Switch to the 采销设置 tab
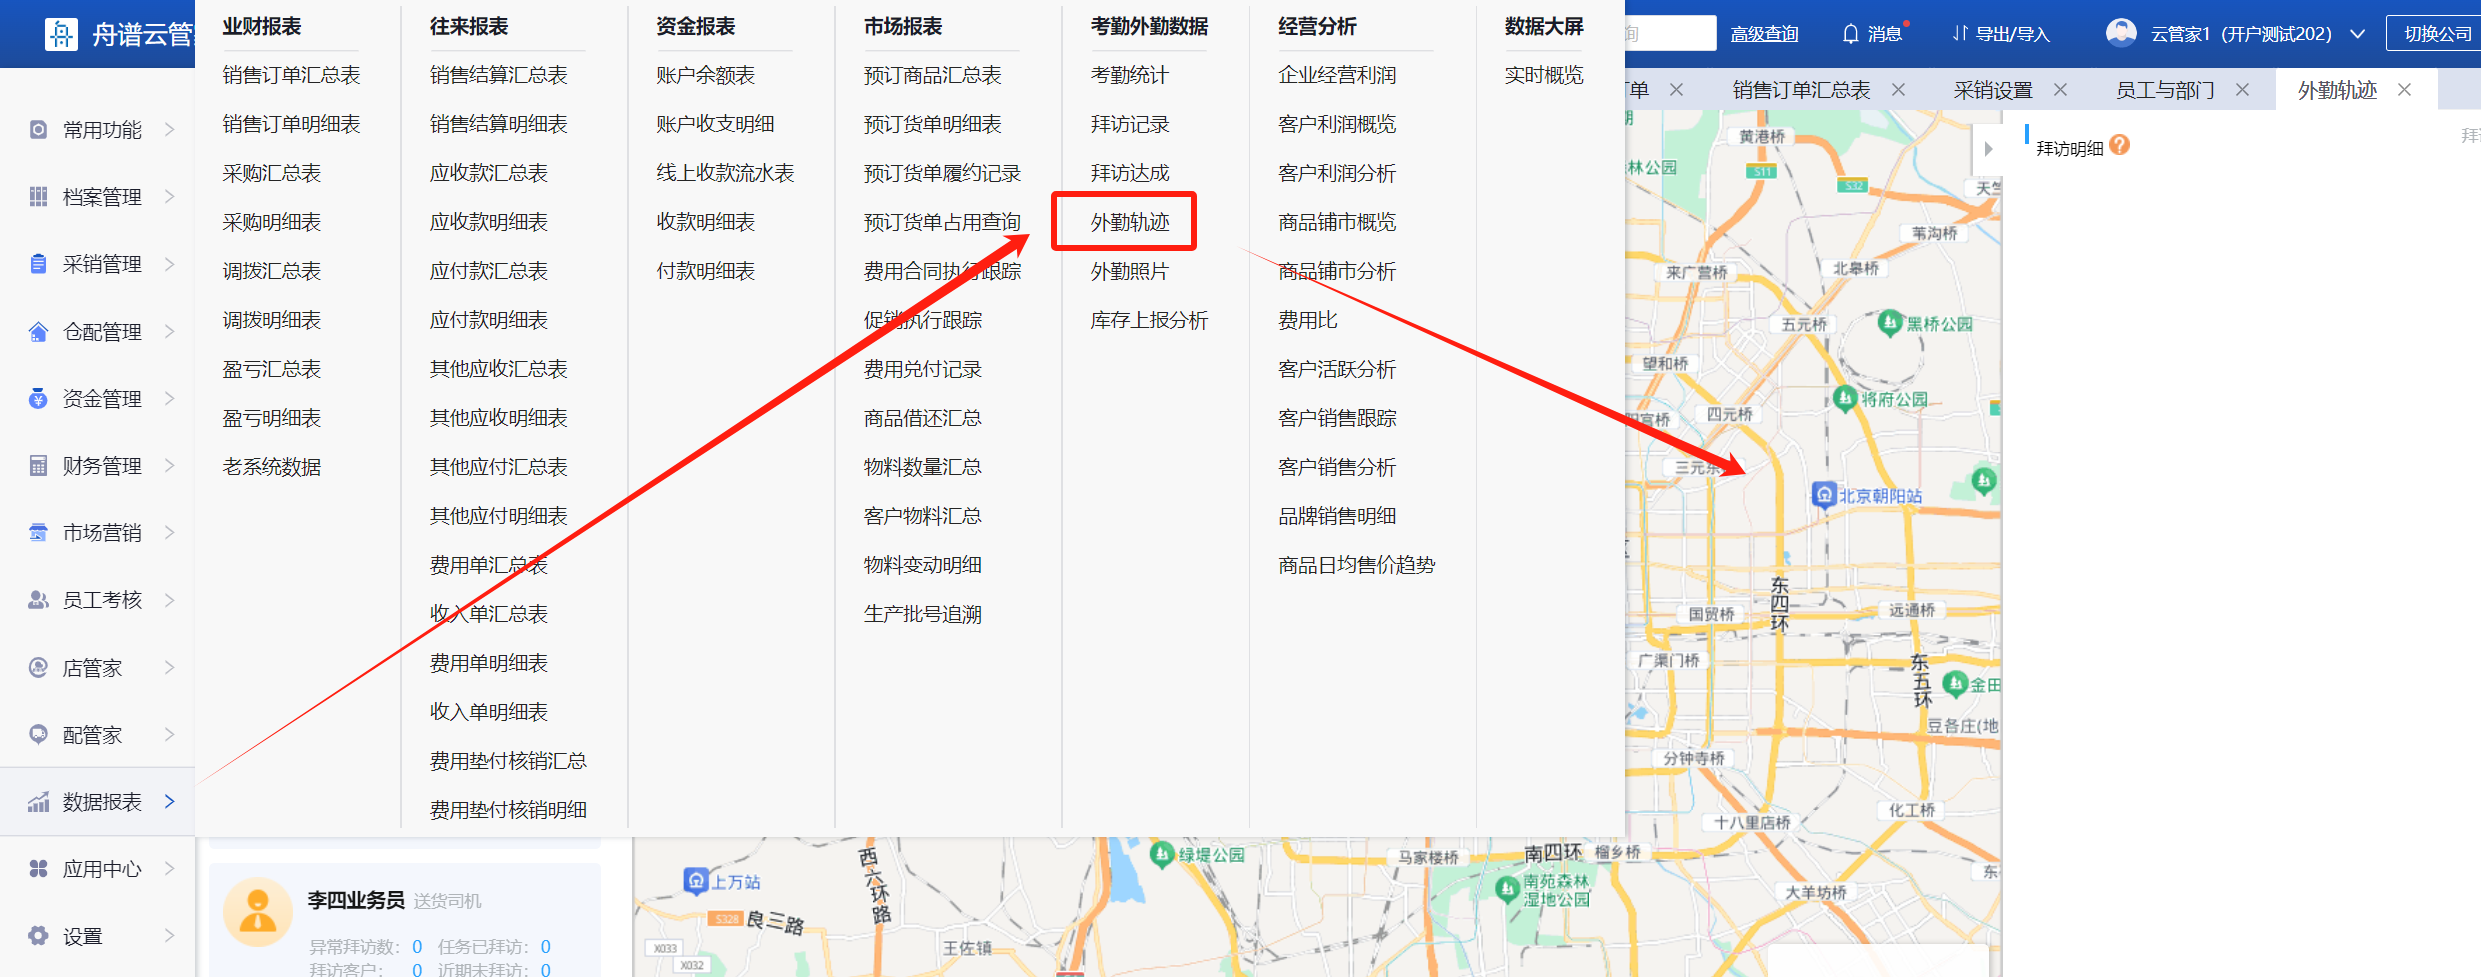 (1992, 90)
